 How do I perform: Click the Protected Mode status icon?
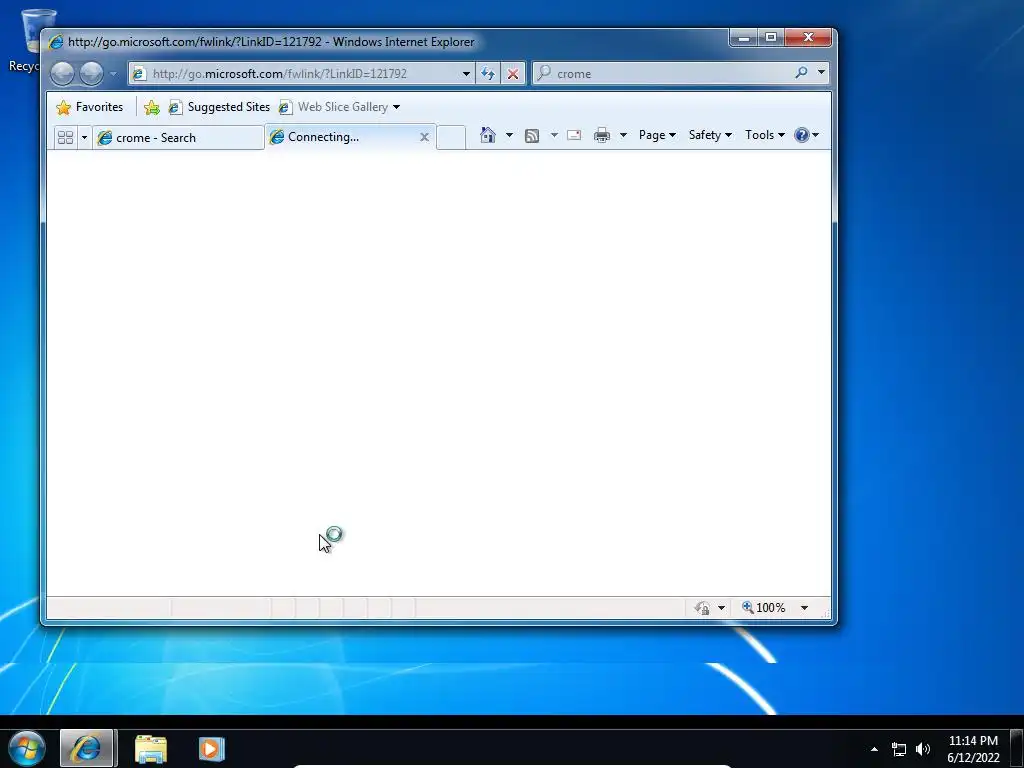(x=702, y=608)
